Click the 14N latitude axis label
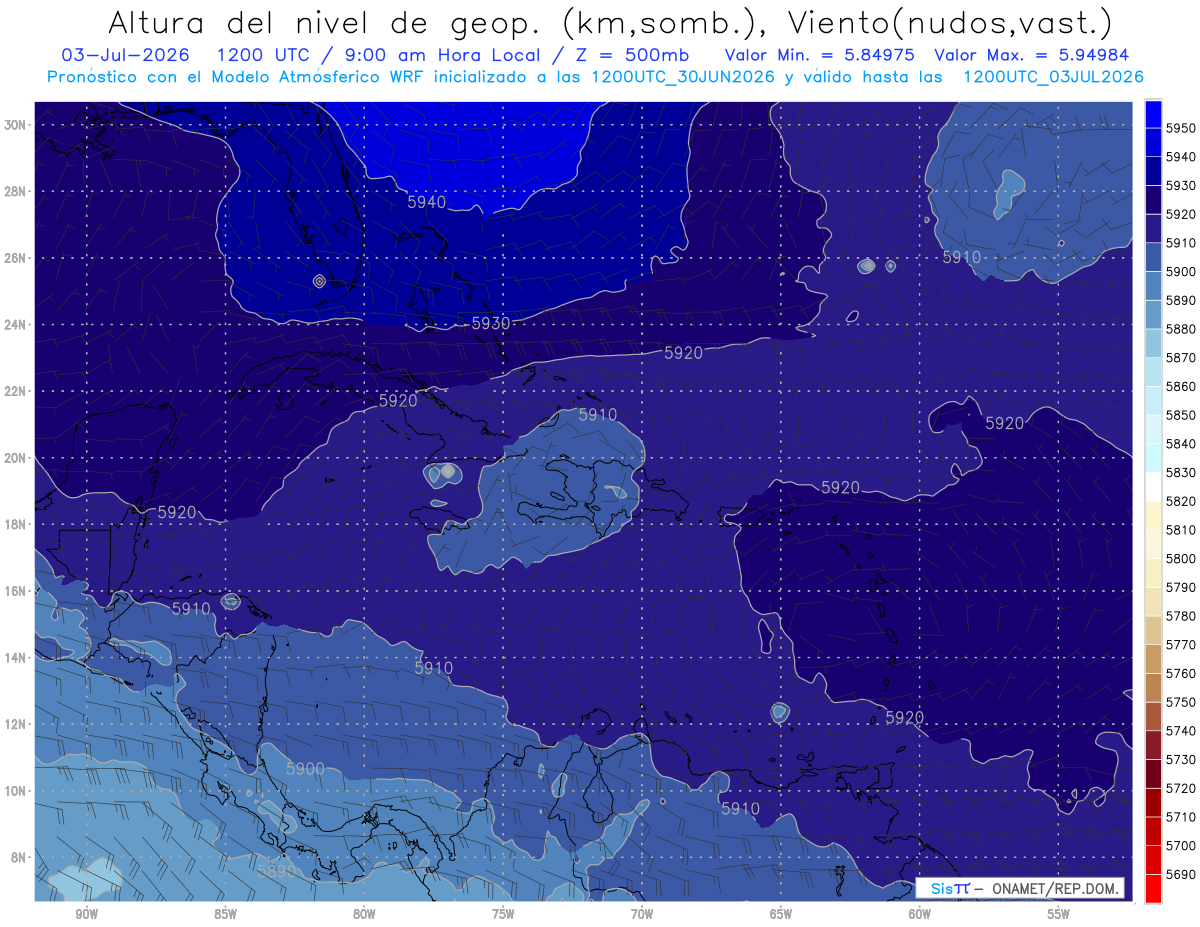The image size is (1200, 927). 15,658
